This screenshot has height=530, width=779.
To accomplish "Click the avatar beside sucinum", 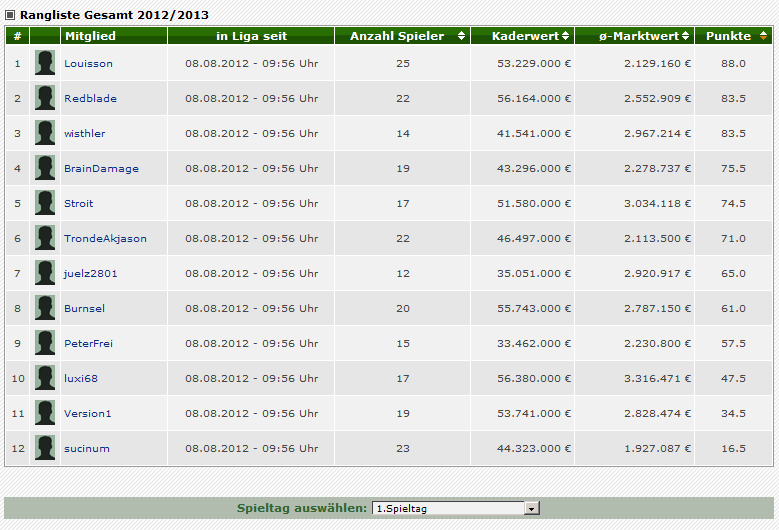I will click(x=45, y=448).
